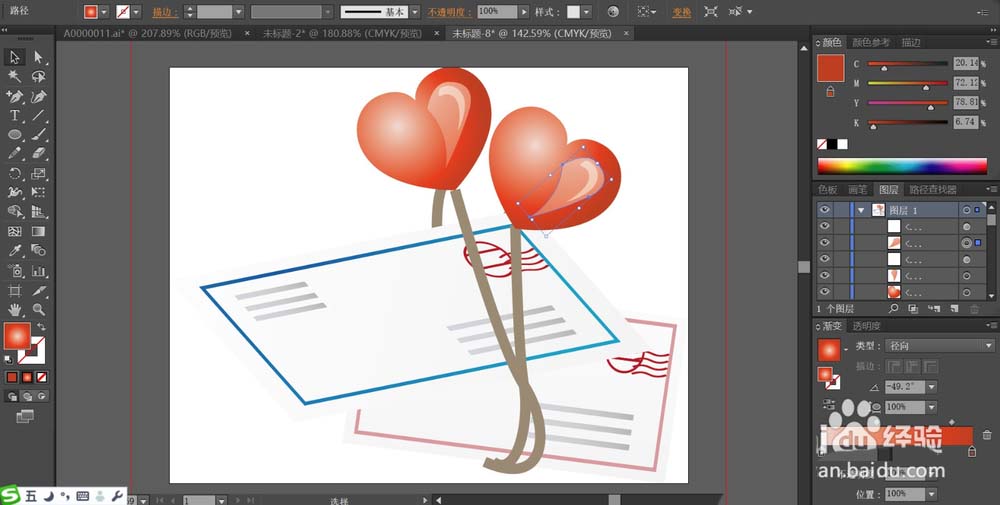This screenshot has height=505, width=1000.
Task: Select the Eyedropper tool
Action: pos(14,251)
